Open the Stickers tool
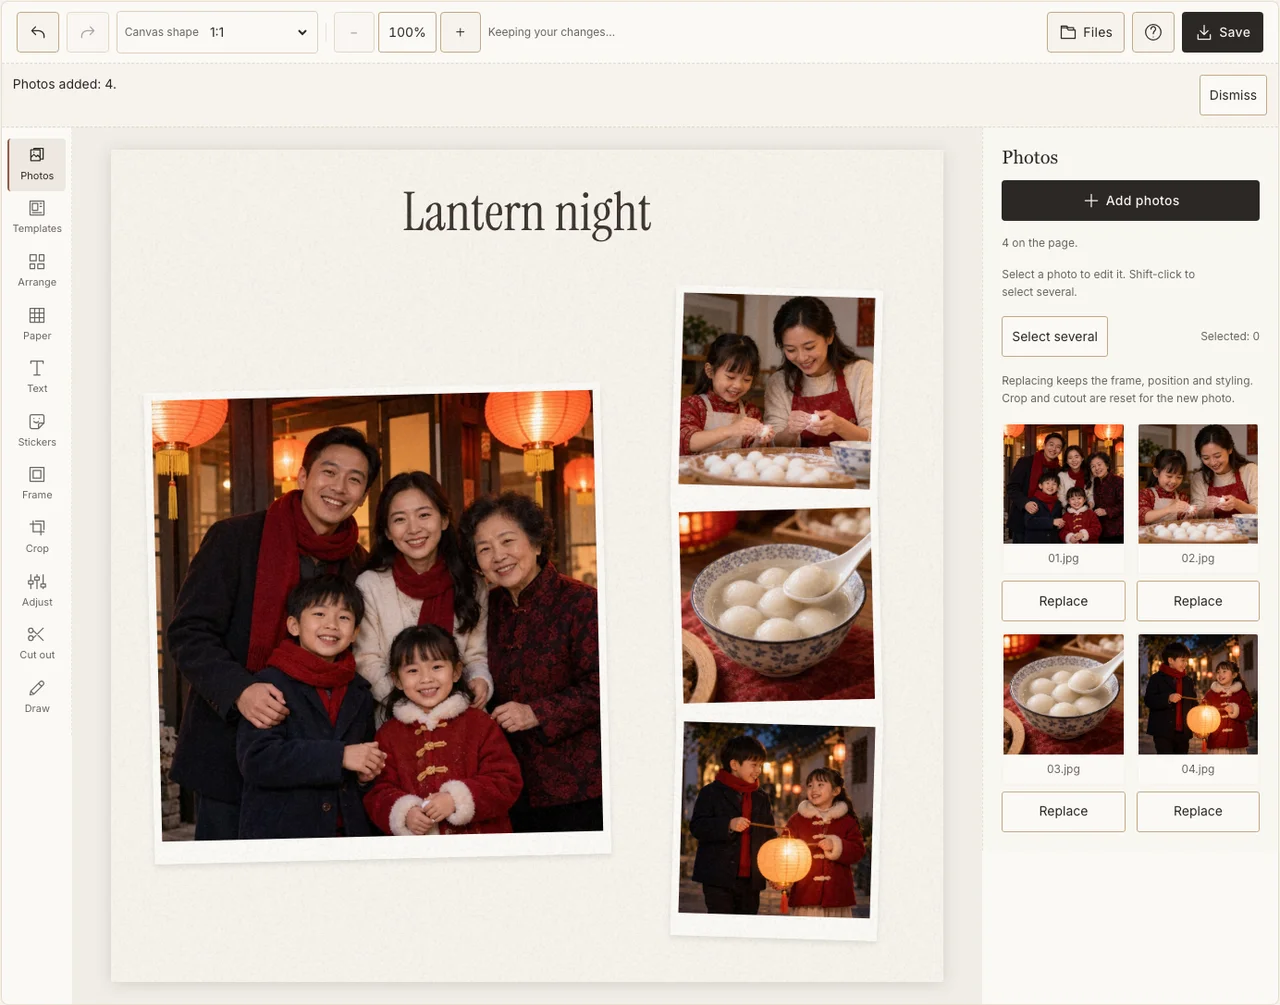The width and height of the screenshot is (1280, 1005). click(37, 430)
